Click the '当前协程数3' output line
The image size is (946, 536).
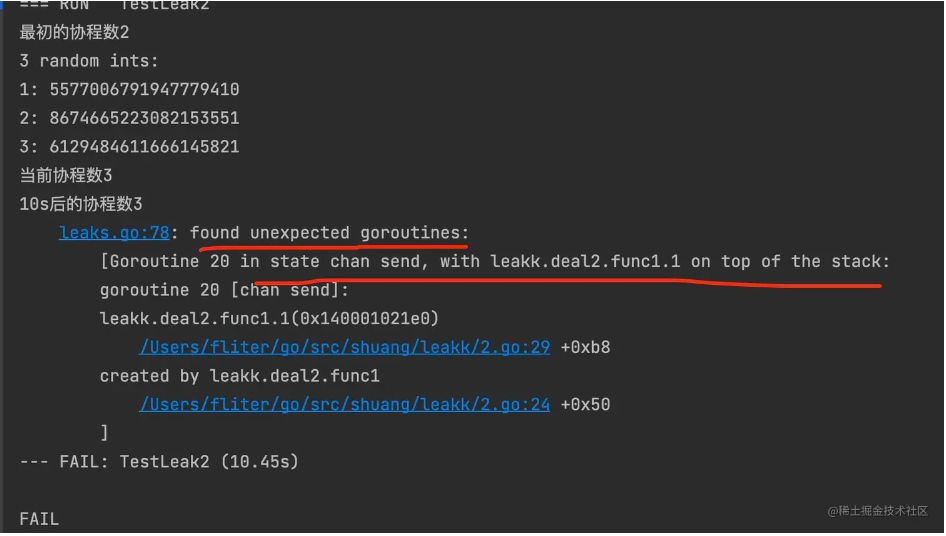(66, 176)
